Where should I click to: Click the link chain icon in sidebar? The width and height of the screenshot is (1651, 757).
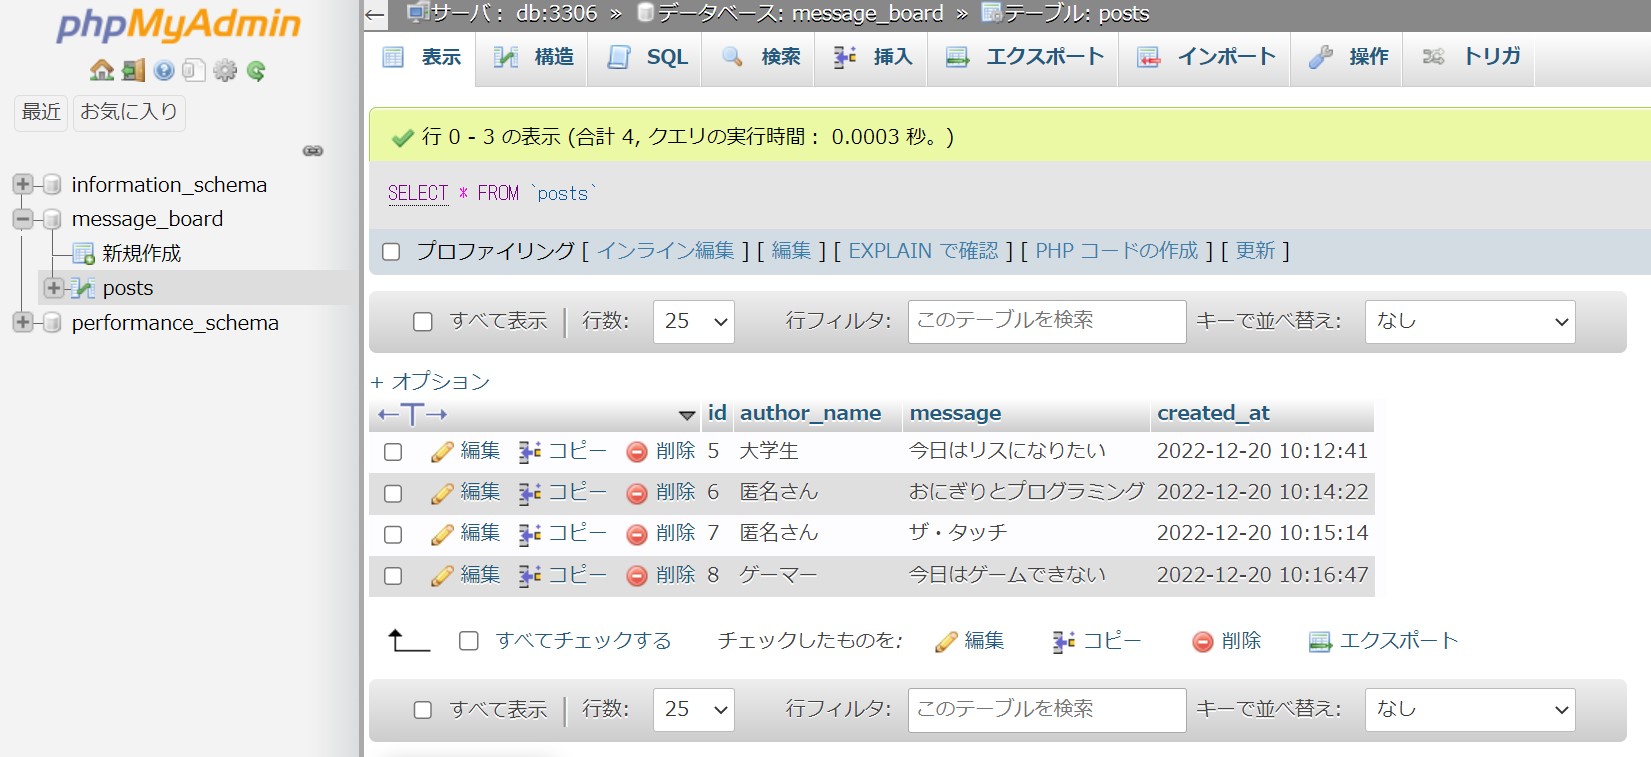313,151
